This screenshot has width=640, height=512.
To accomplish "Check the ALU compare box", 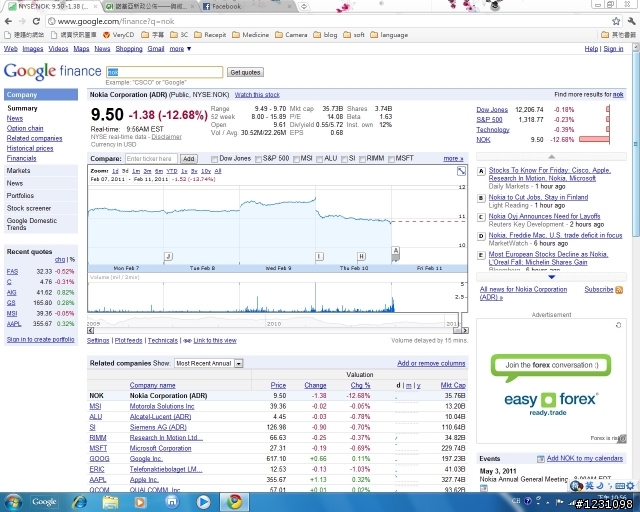I will coord(320,159).
